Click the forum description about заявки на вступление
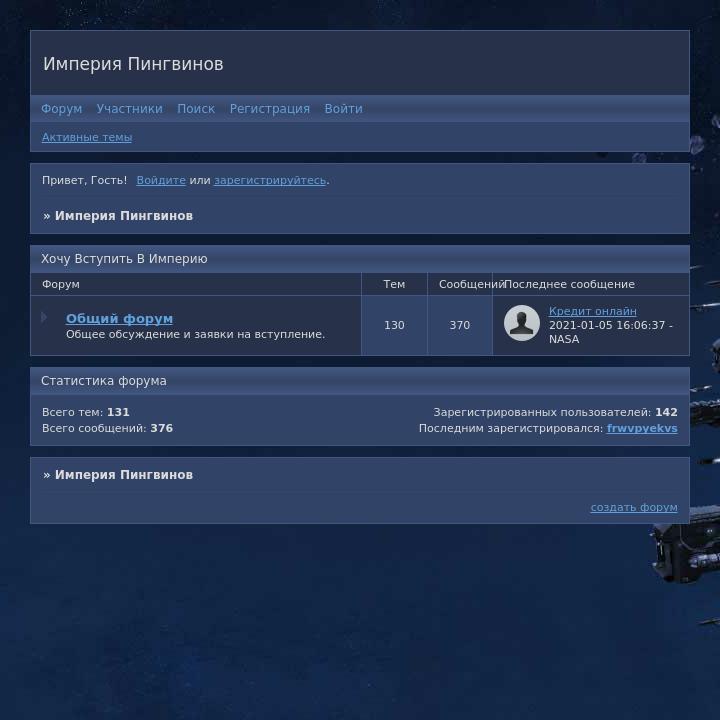Screen dimensions: 720x720 (x=196, y=335)
